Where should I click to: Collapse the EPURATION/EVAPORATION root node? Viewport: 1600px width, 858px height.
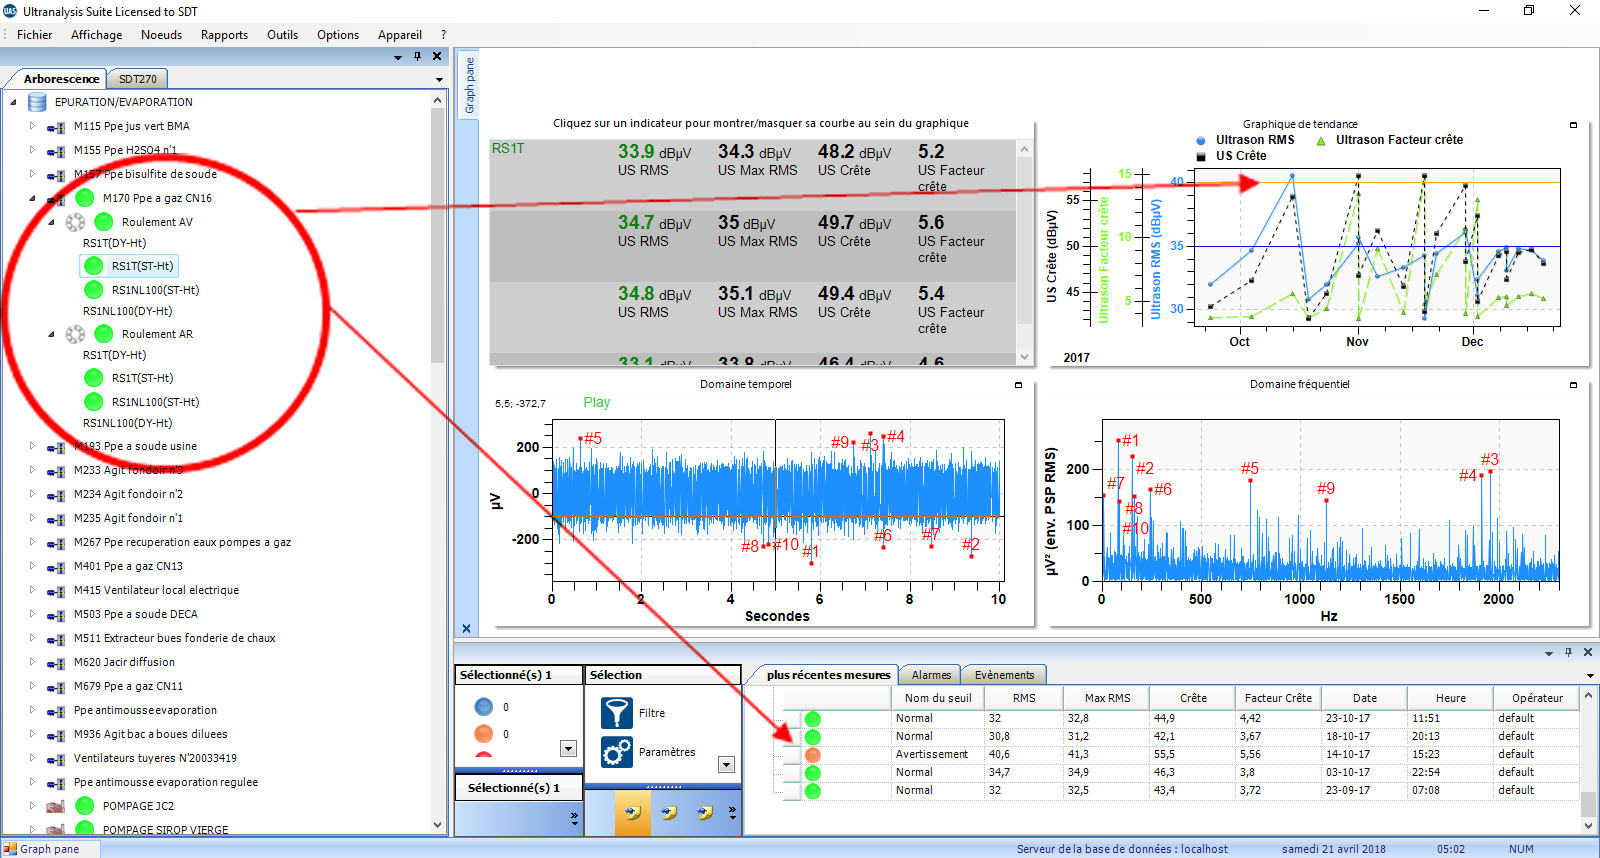(13, 102)
